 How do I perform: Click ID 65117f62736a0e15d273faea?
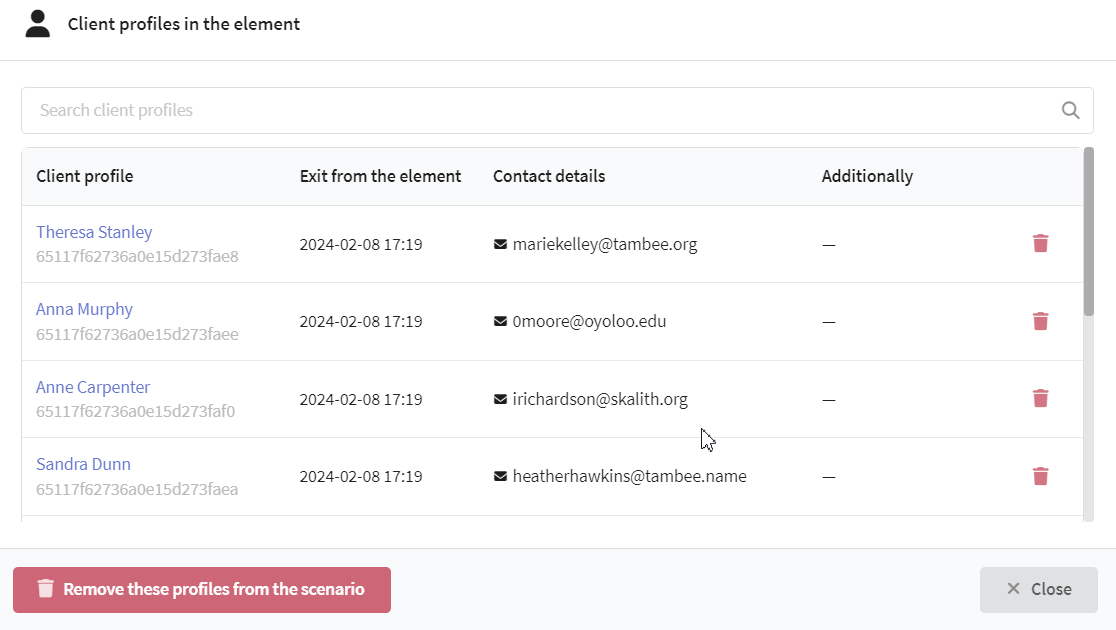coord(137,489)
